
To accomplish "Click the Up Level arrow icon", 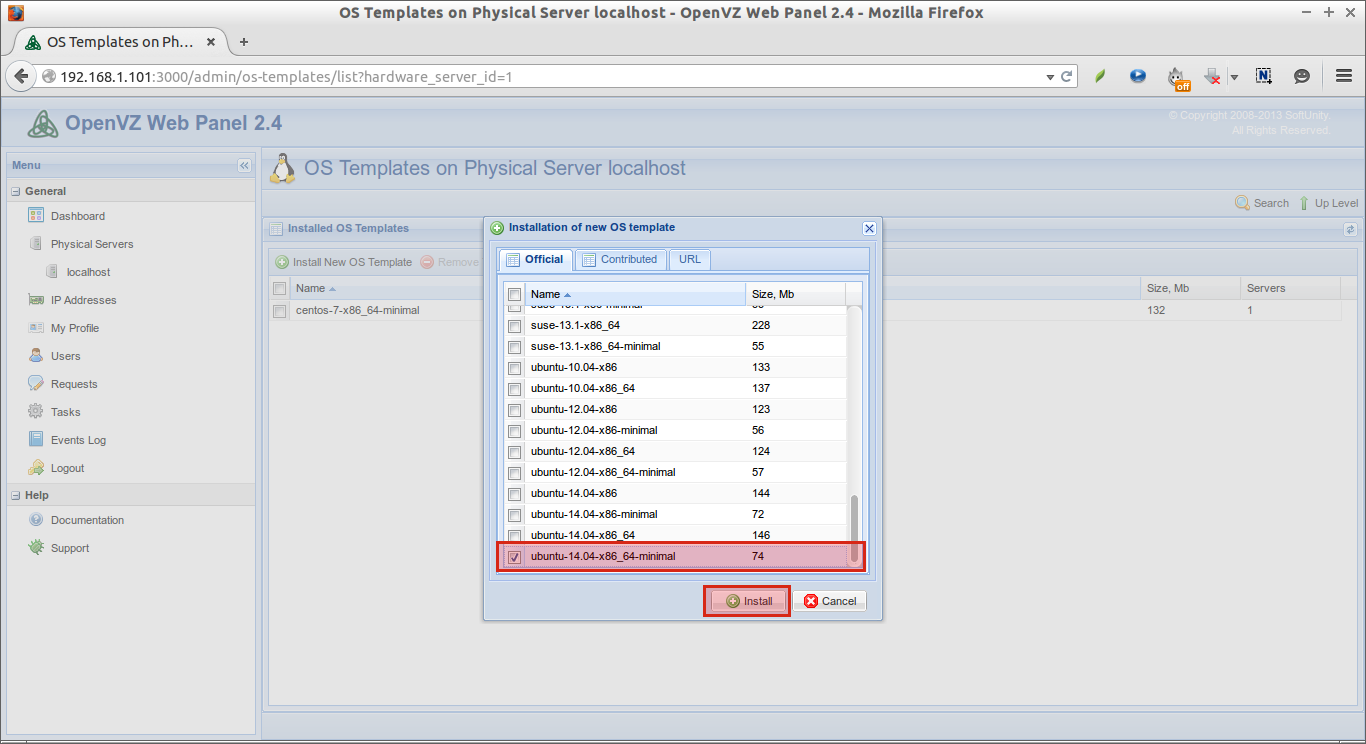I will 1304,203.
